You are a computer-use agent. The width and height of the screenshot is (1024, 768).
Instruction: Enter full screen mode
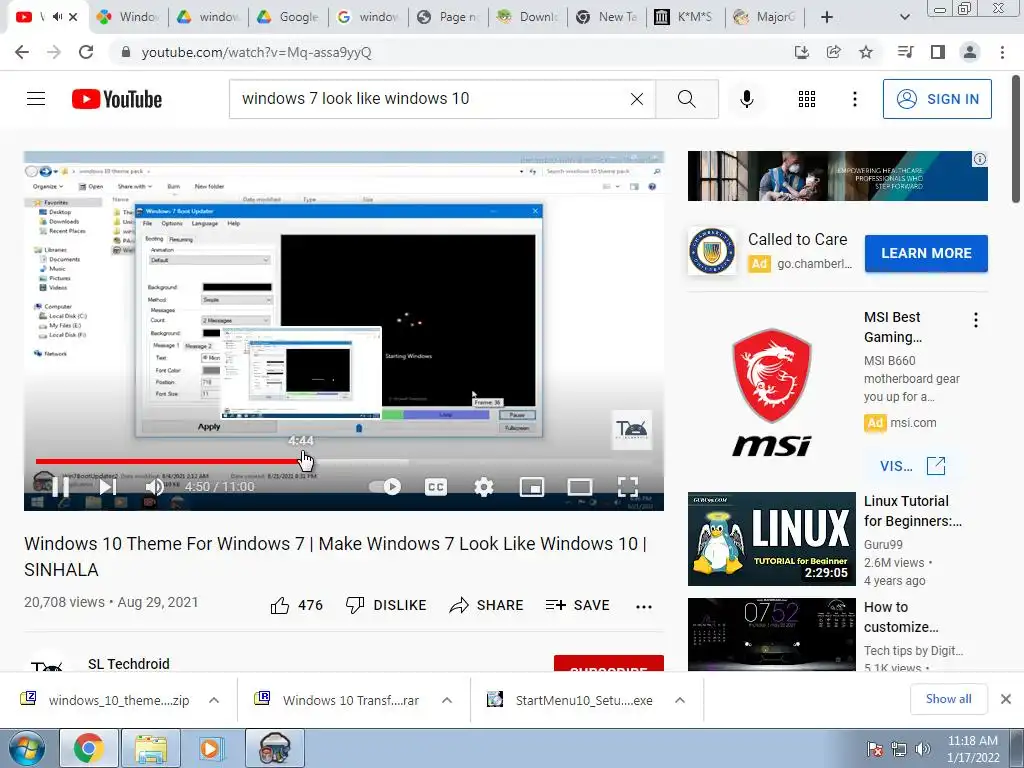click(x=628, y=487)
